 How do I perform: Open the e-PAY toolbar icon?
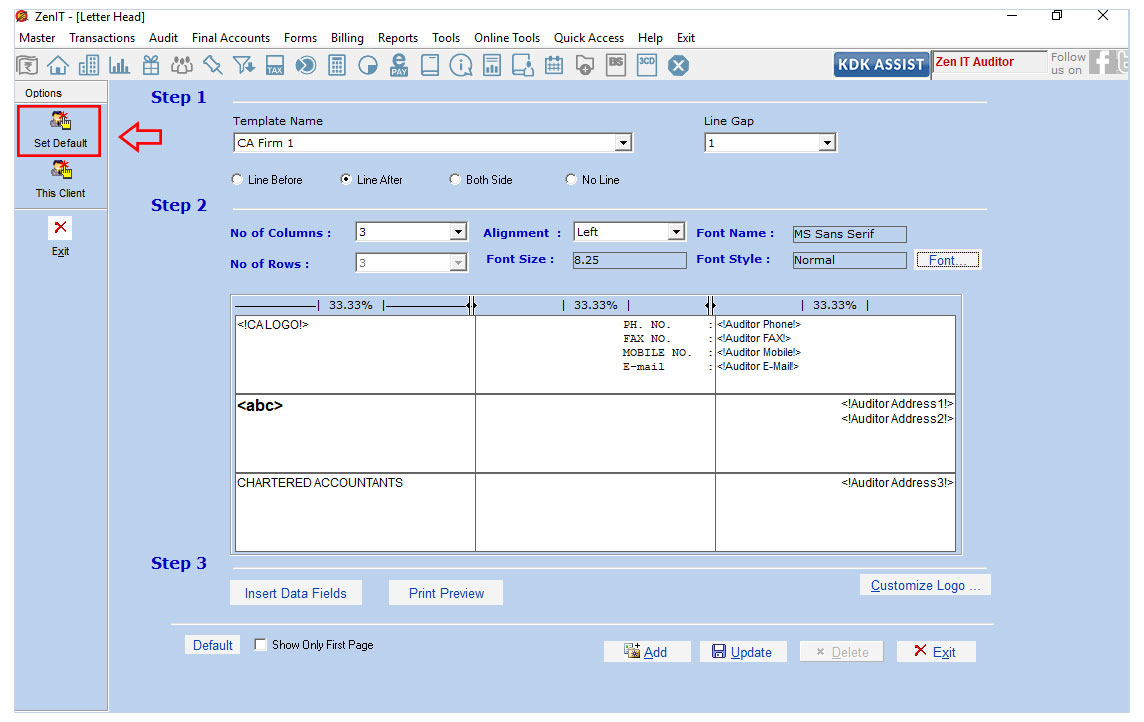pos(399,65)
